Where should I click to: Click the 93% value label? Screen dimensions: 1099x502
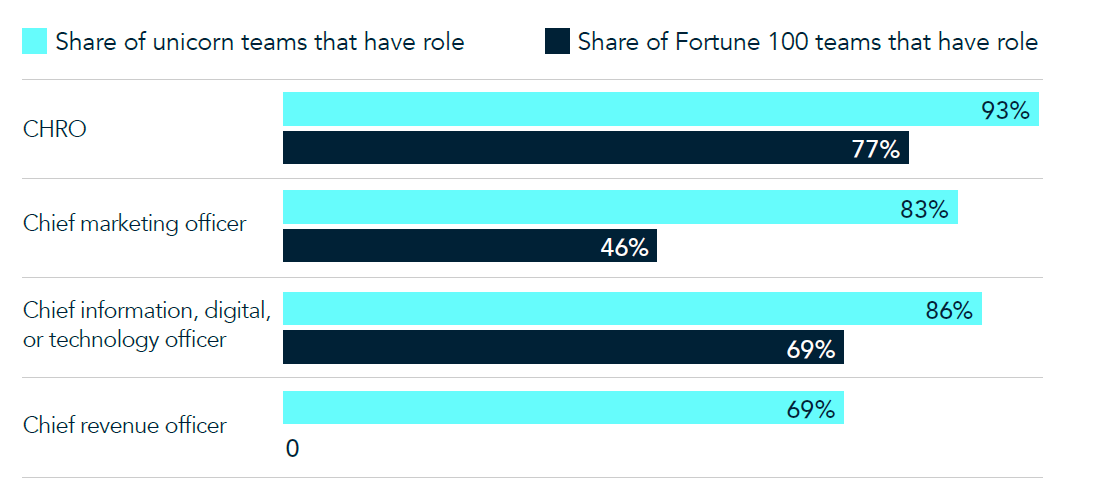(x=1005, y=110)
